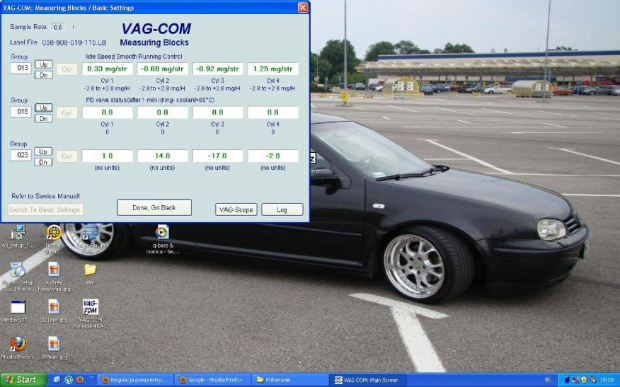Open the Windows Start menu

23,380
